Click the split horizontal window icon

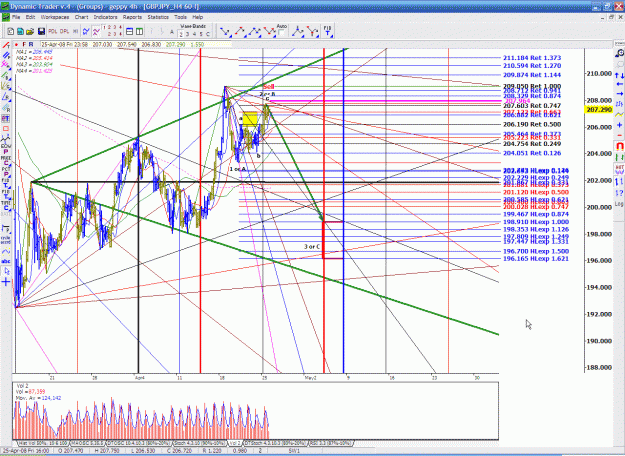coord(129,31)
